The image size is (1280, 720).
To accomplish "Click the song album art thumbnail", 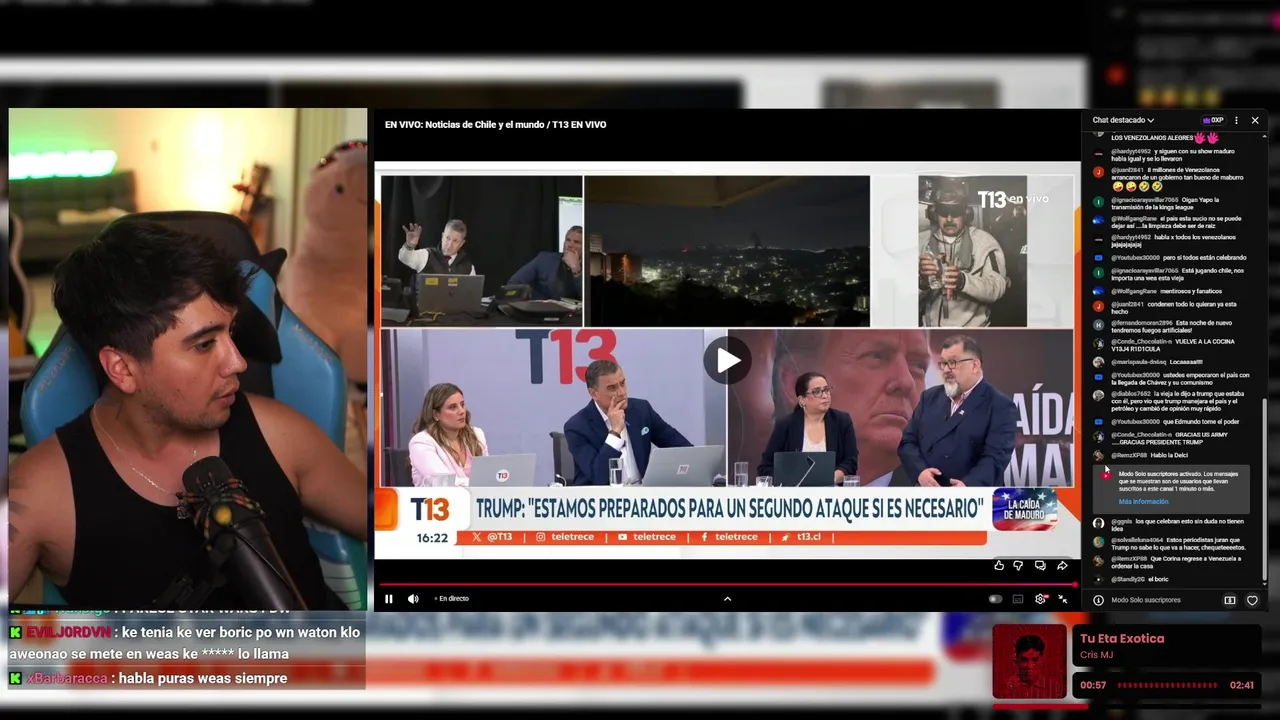I will pyautogui.click(x=1029, y=661).
